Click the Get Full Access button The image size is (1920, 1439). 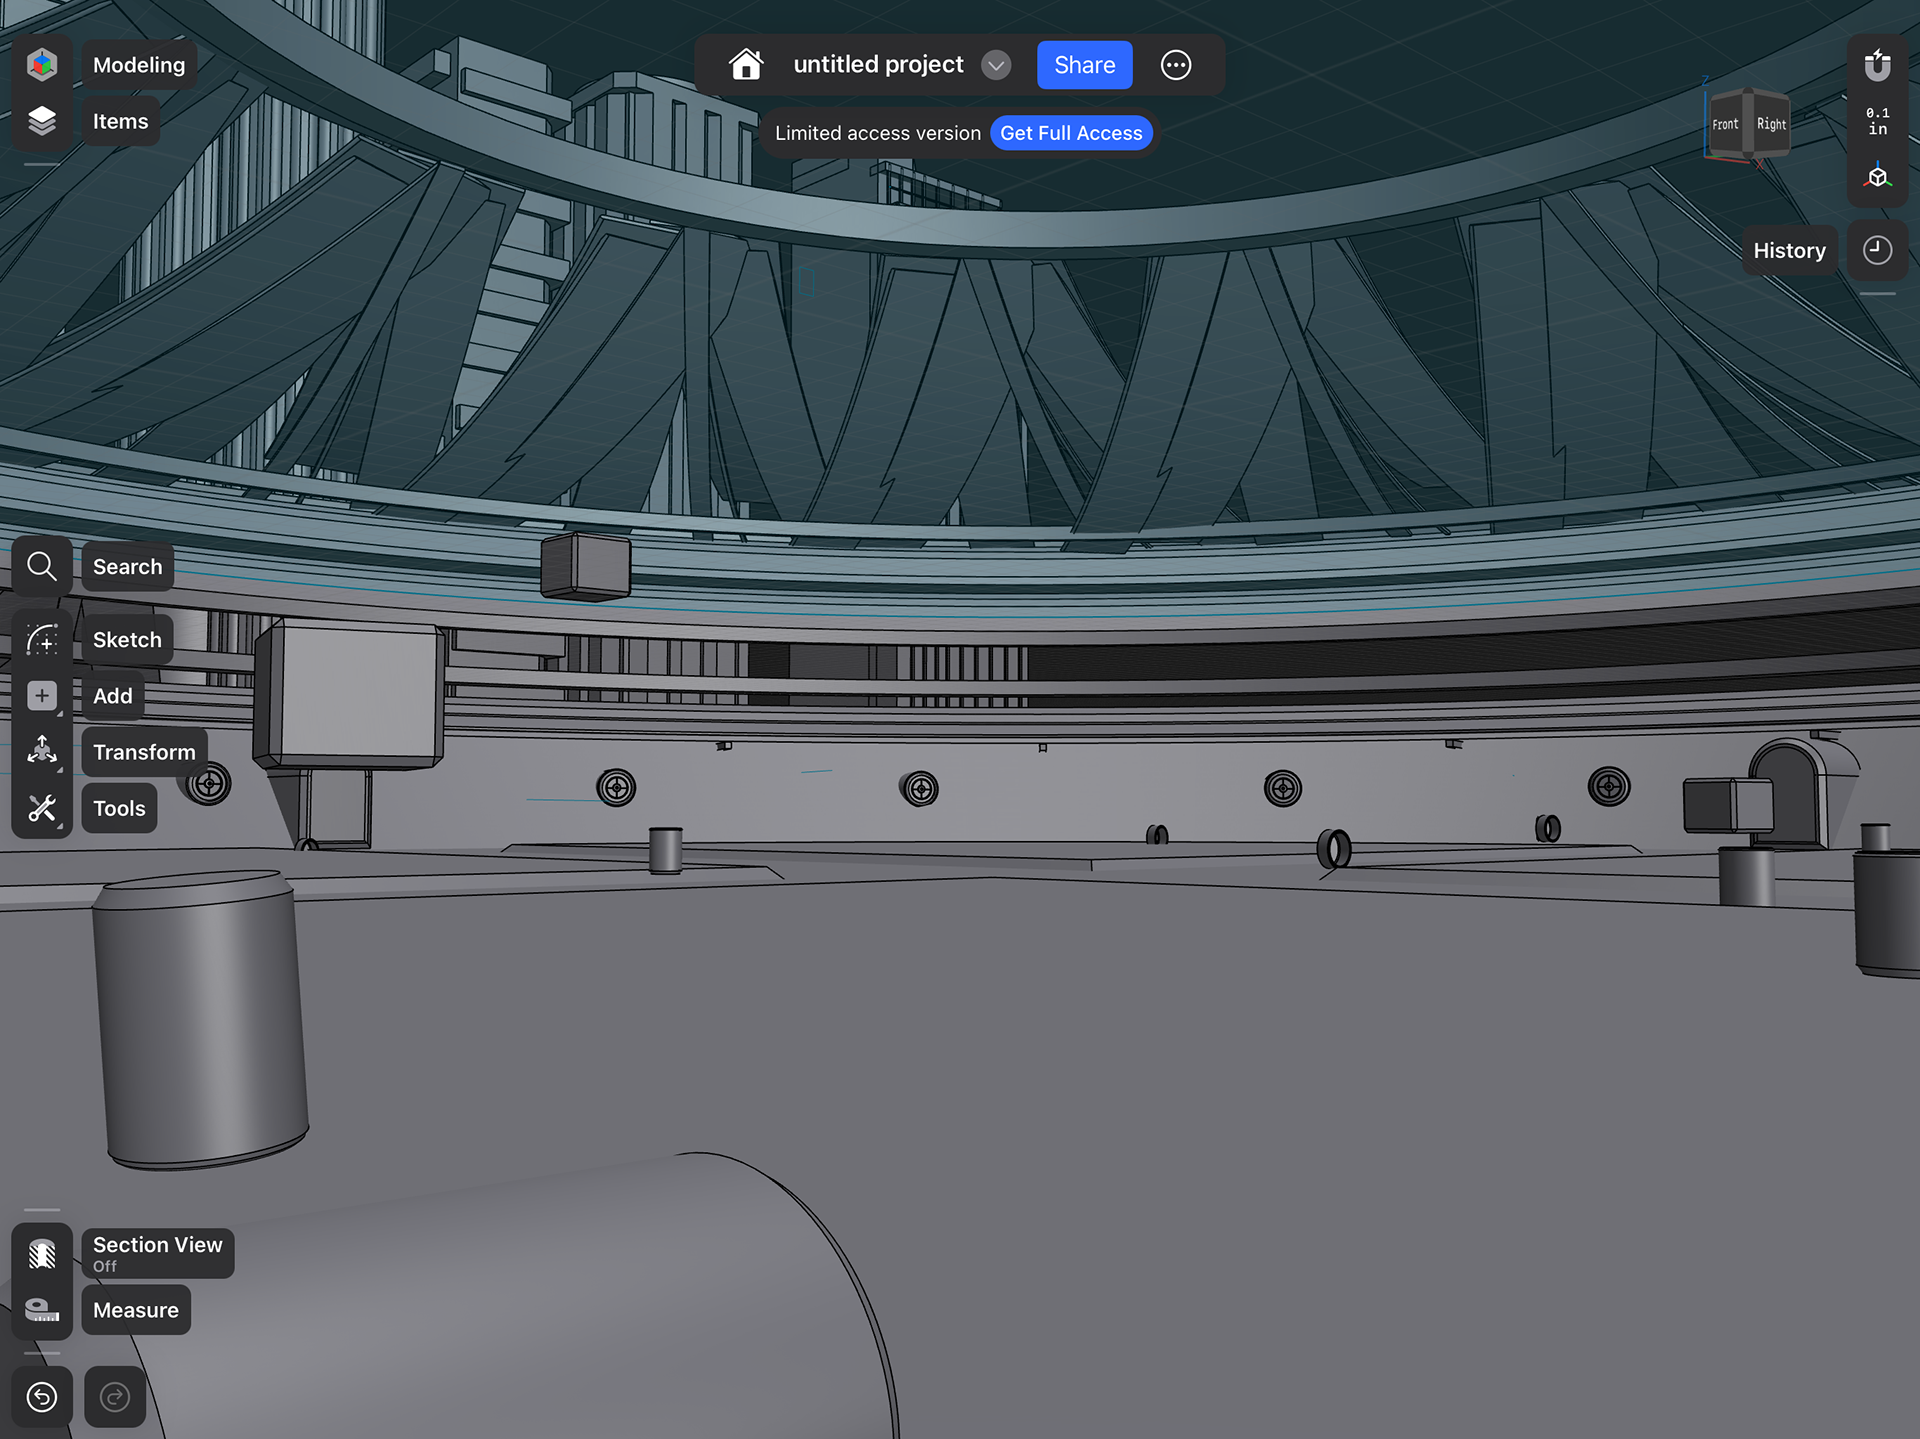(1071, 133)
